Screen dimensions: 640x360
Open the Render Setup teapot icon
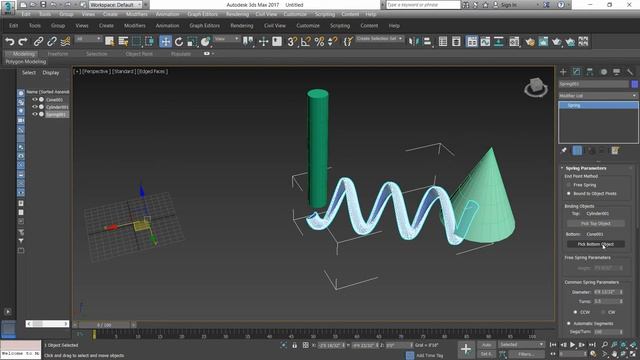click(x=530, y=41)
